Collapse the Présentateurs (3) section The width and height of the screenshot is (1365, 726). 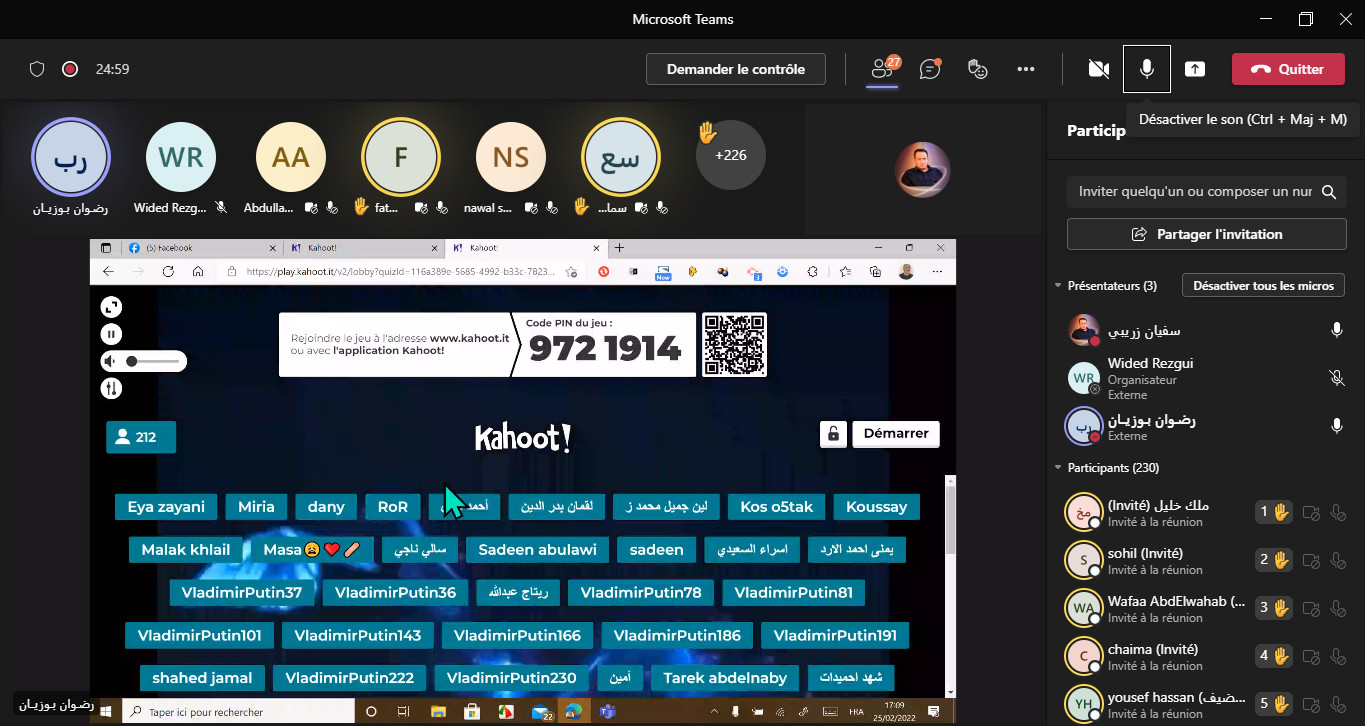pyautogui.click(x=1059, y=286)
